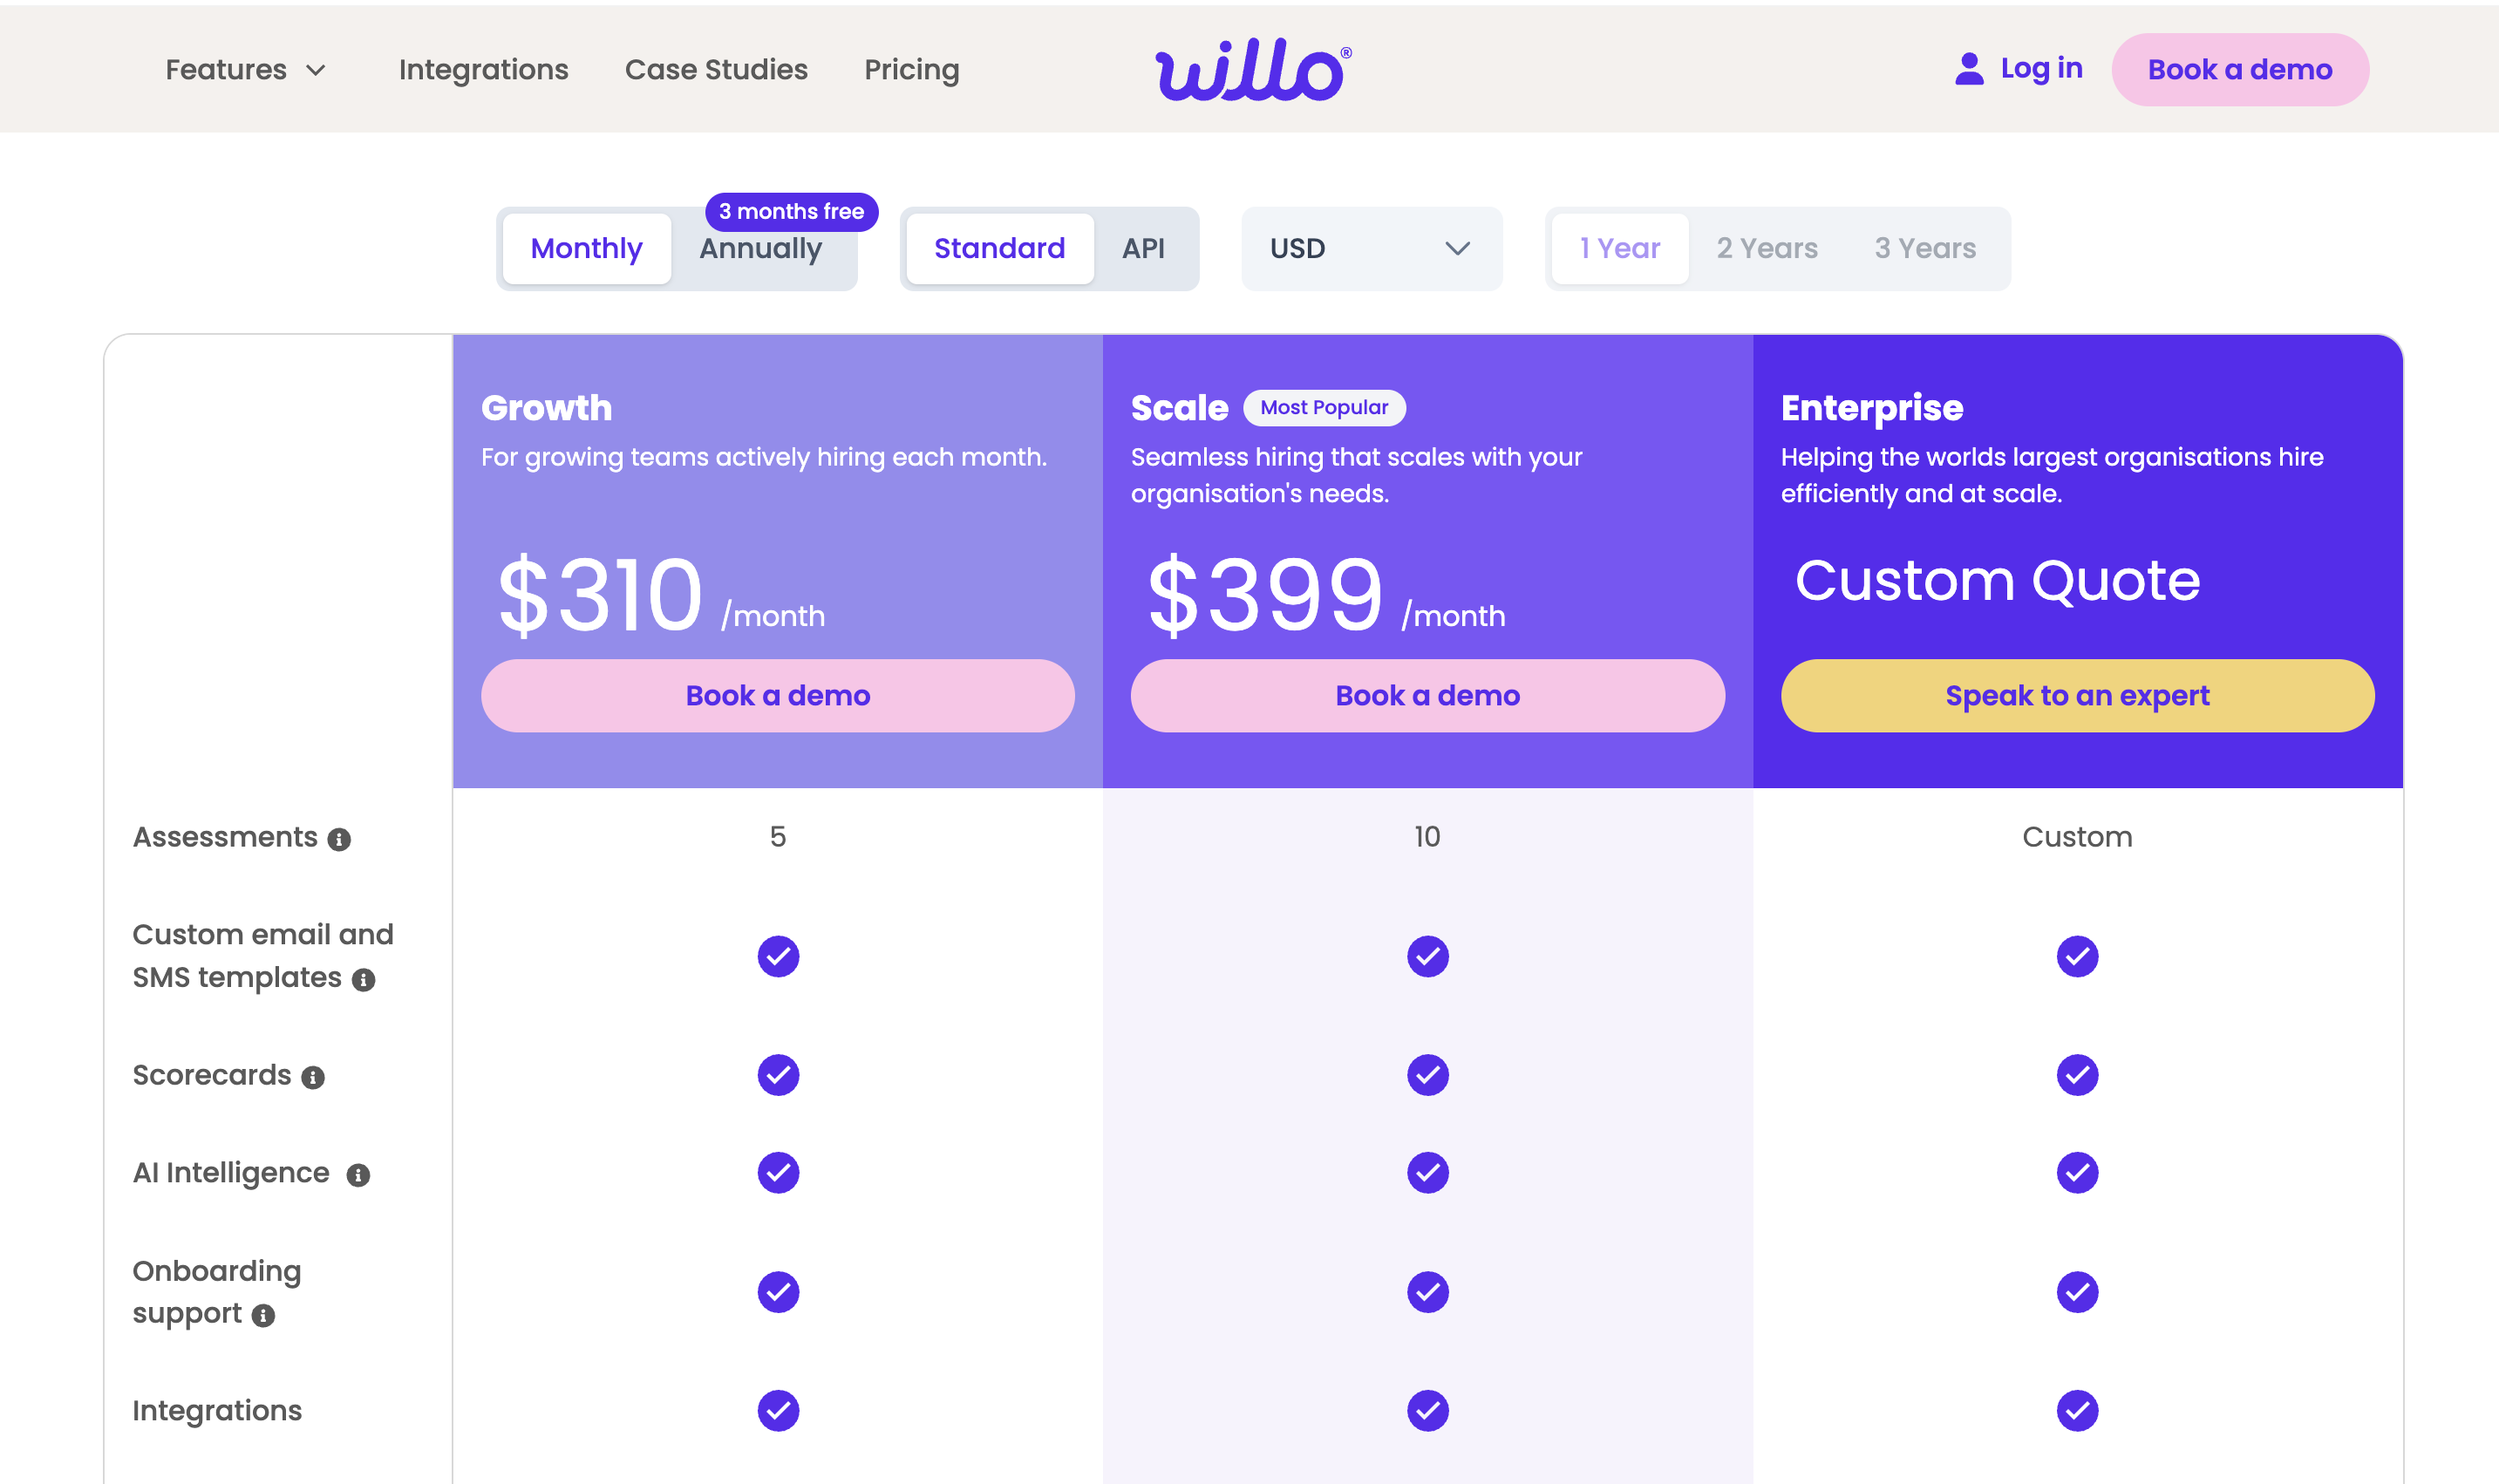Select the 2 Years term
Screen dimensions: 2499x1484
[x=1766, y=249]
